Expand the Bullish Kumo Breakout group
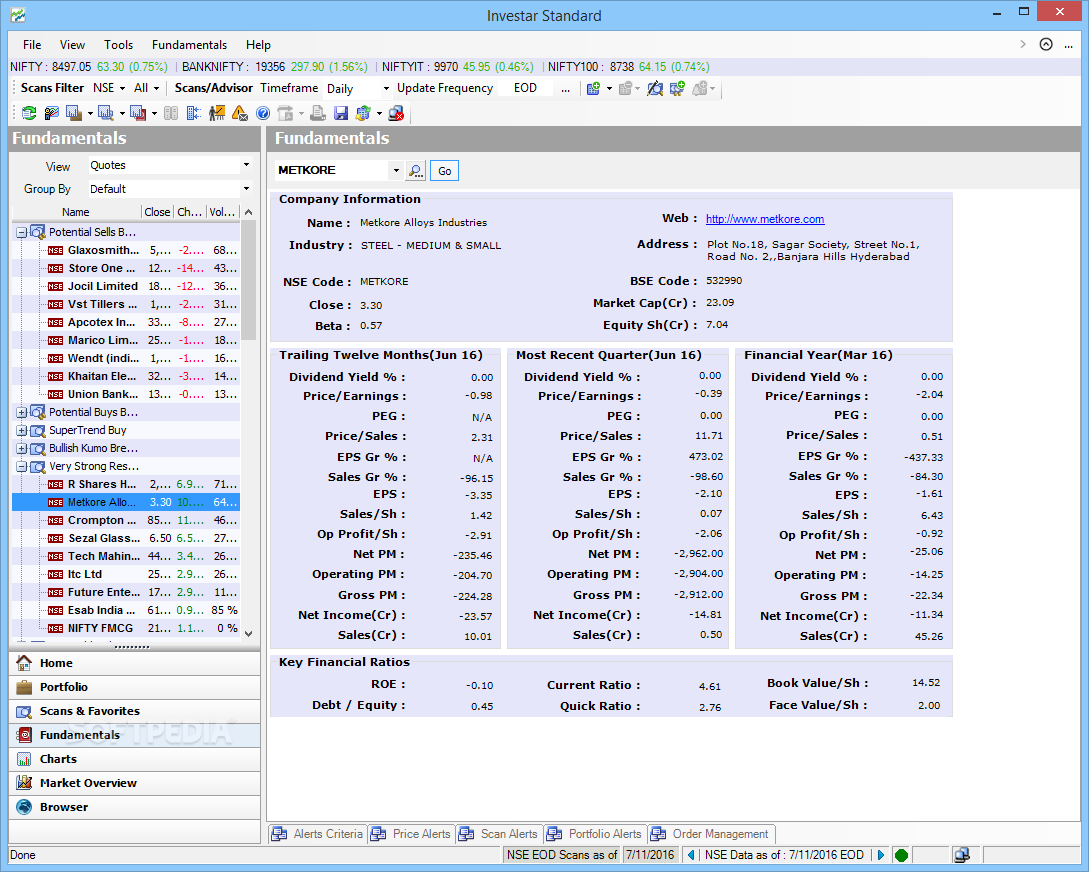Image resolution: width=1089 pixels, height=872 pixels. tap(22, 448)
